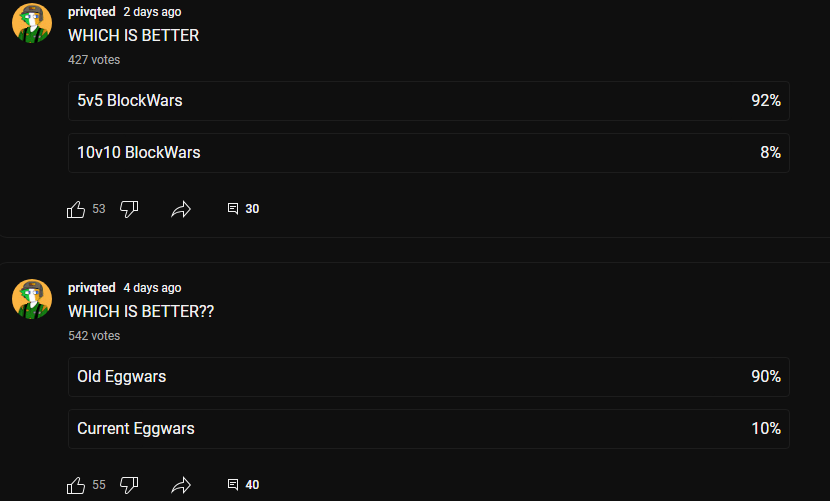The height and width of the screenshot is (501, 830).
Task: Dislike the BlockWars poll post
Action: [129, 209]
